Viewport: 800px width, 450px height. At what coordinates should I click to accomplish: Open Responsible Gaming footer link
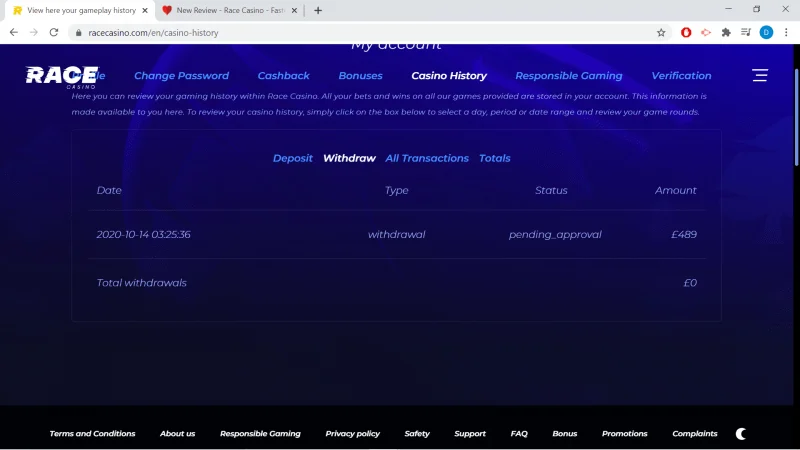coord(260,434)
